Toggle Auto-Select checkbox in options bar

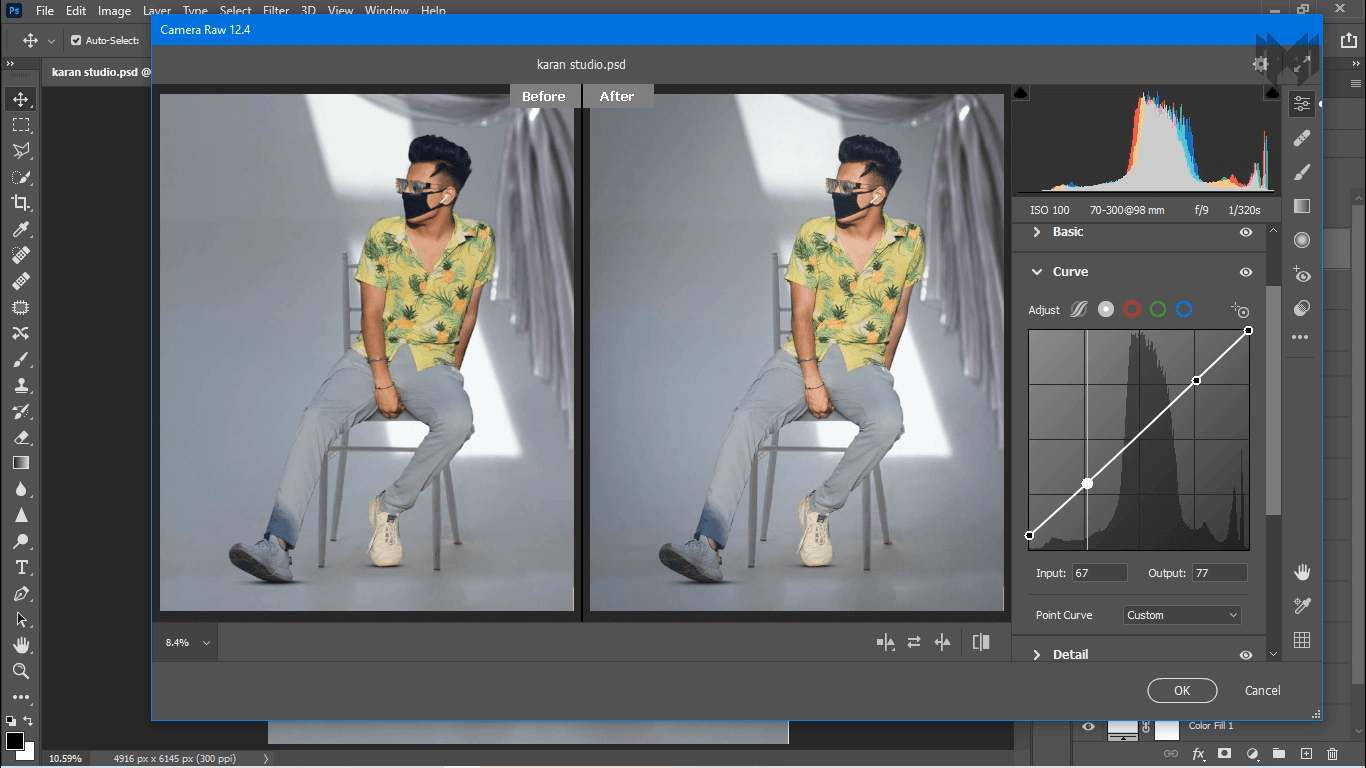76,41
